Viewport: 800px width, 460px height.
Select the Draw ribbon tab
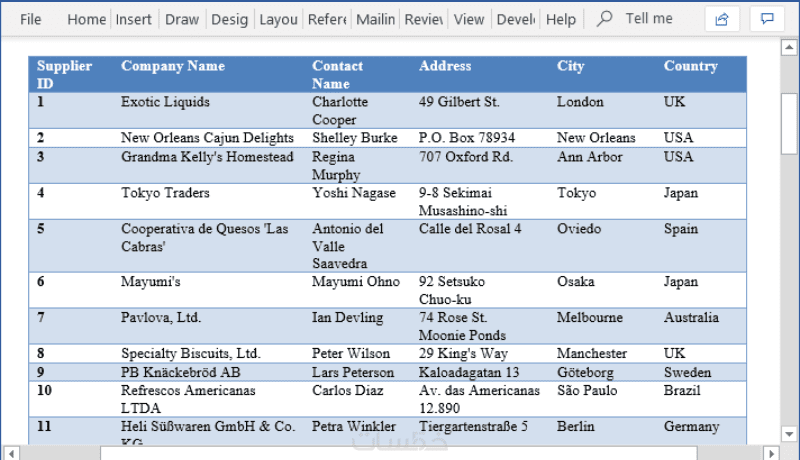pos(182,19)
